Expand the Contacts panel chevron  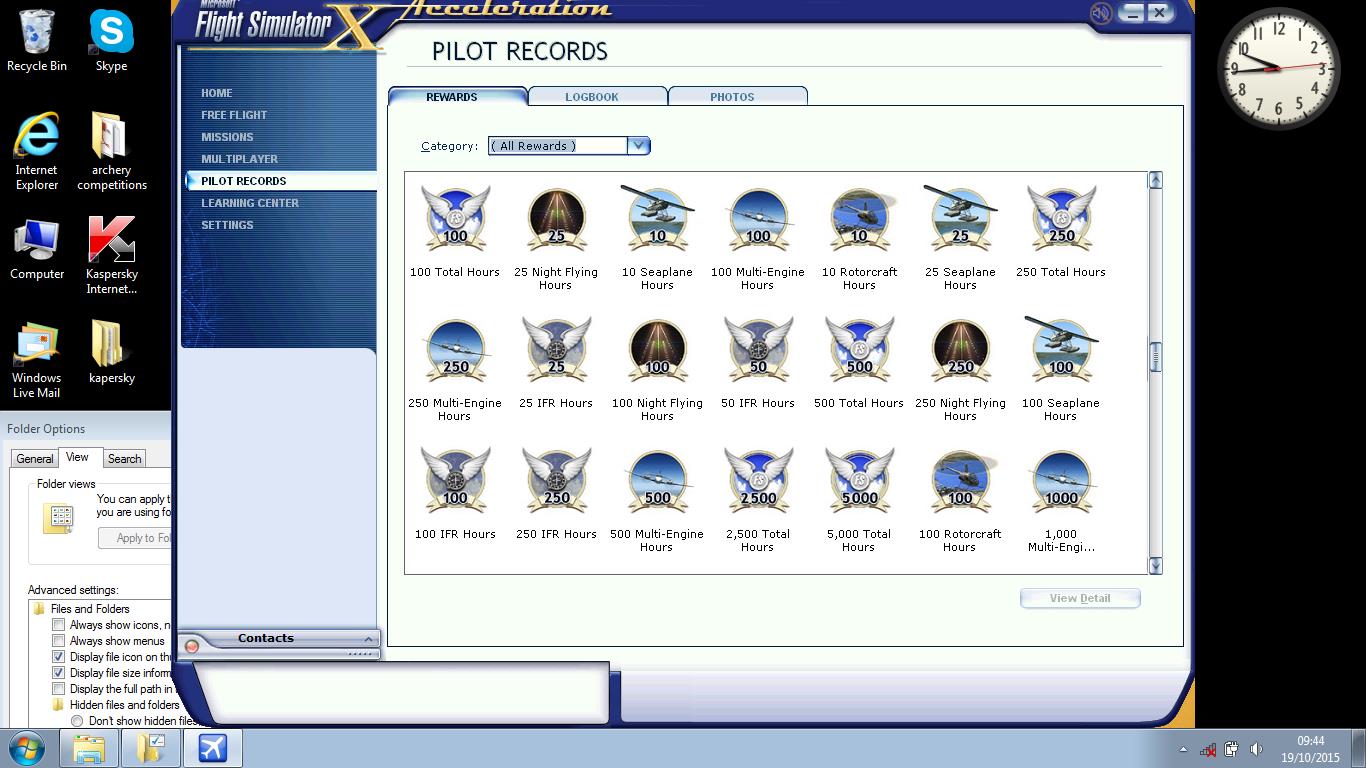point(367,639)
